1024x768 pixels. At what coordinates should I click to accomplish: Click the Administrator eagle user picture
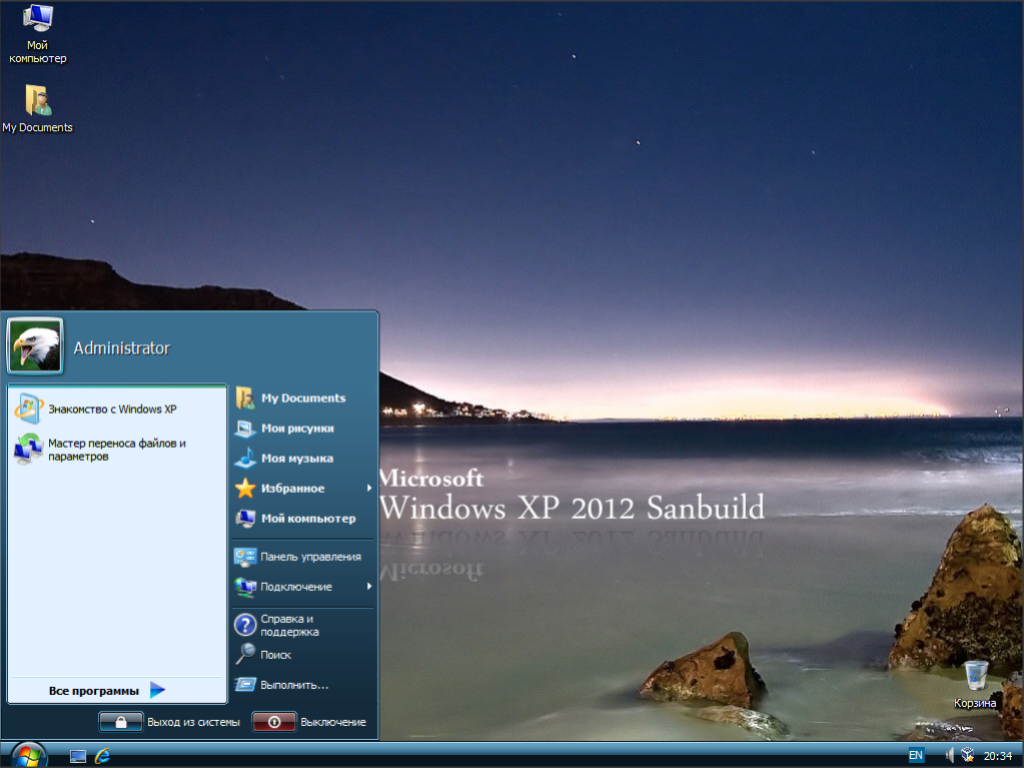click(35, 345)
